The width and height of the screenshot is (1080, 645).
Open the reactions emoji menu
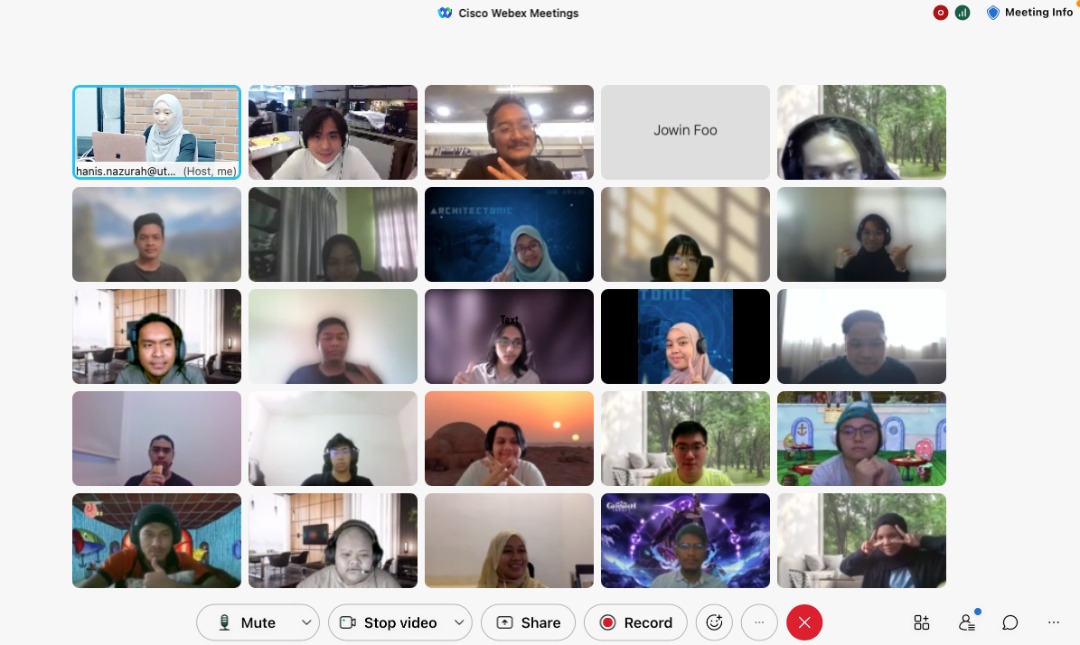click(x=714, y=622)
